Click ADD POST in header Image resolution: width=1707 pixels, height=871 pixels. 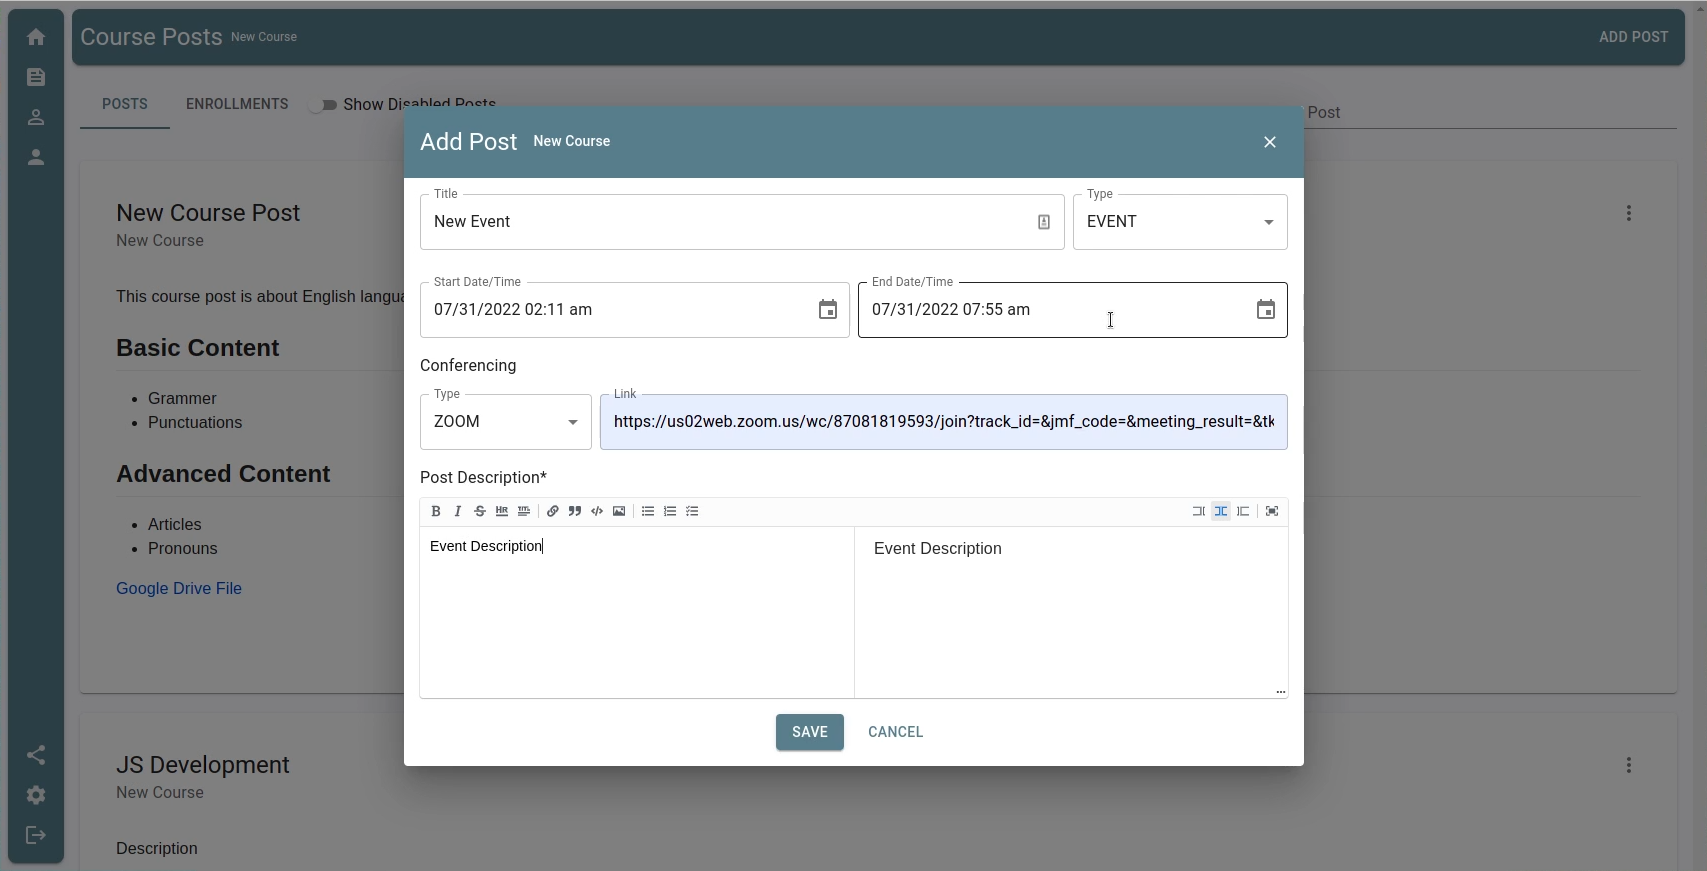[1634, 37]
